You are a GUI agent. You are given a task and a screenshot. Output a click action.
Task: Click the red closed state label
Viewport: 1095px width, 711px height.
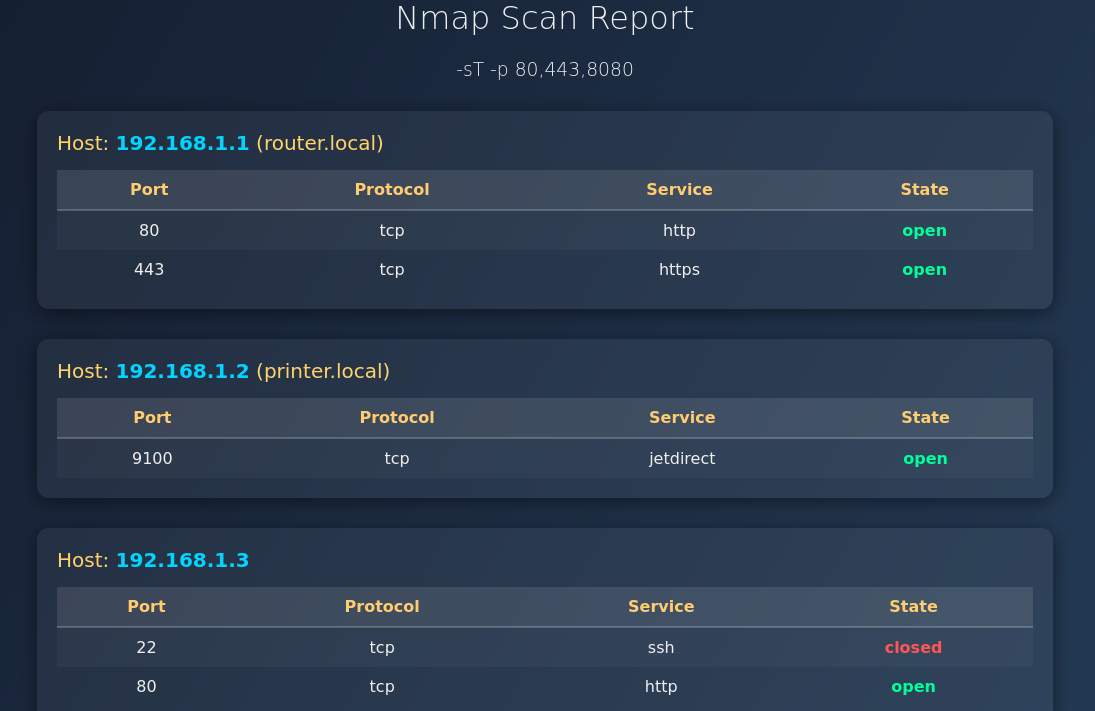click(913, 648)
